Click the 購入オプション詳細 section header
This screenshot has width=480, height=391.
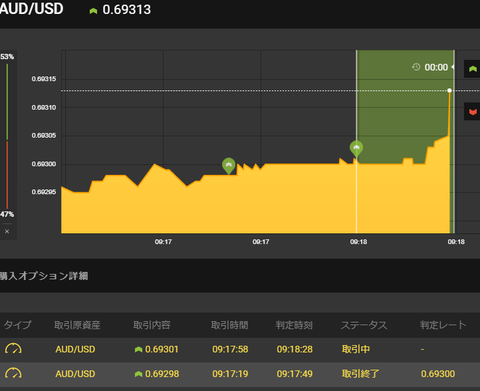(x=44, y=276)
